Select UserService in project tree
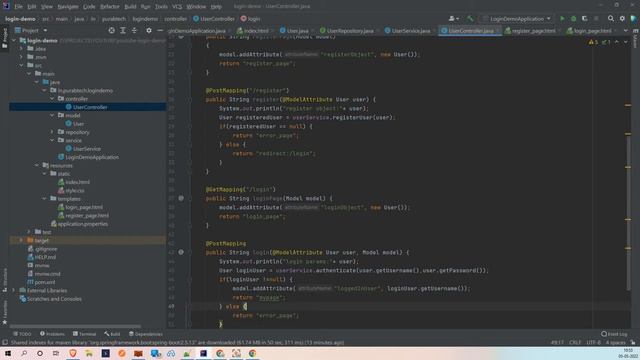 [x=87, y=149]
